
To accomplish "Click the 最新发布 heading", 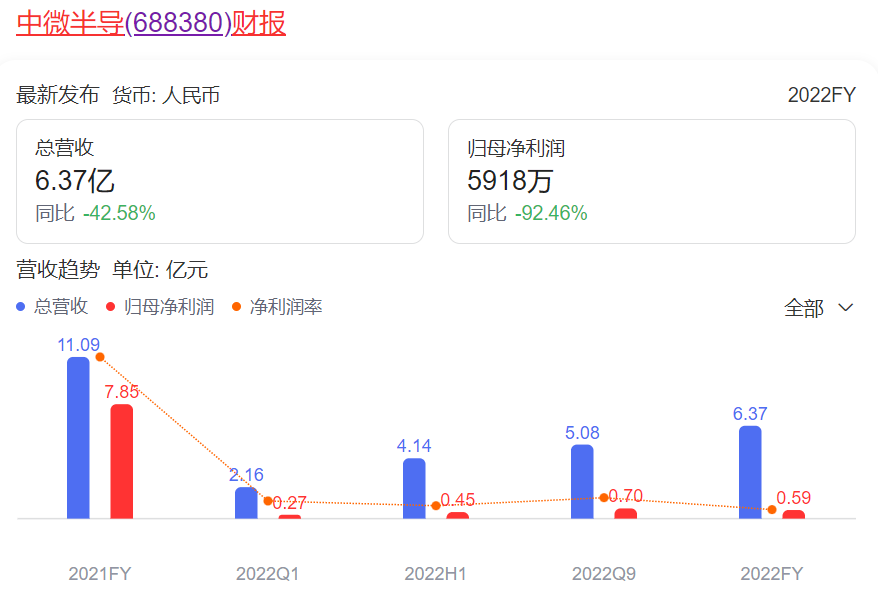I will (58, 95).
